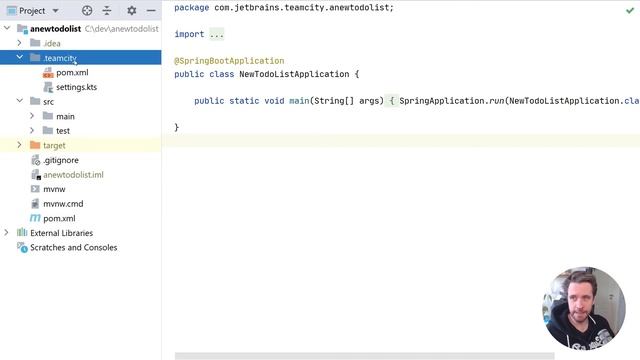This screenshot has height=360, width=640.
Task: Open Project panel settings gear
Action: coord(131,11)
